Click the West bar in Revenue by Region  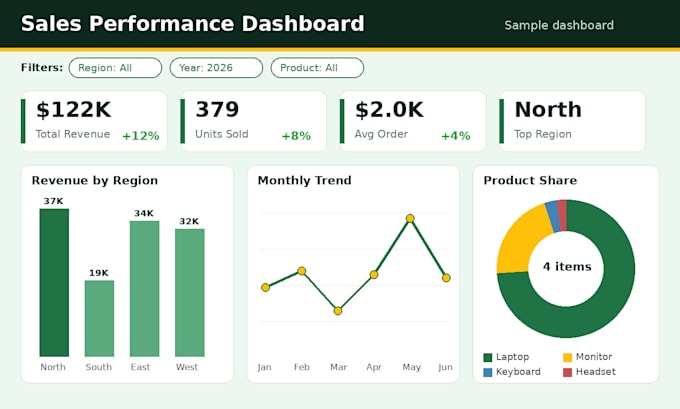coord(190,292)
